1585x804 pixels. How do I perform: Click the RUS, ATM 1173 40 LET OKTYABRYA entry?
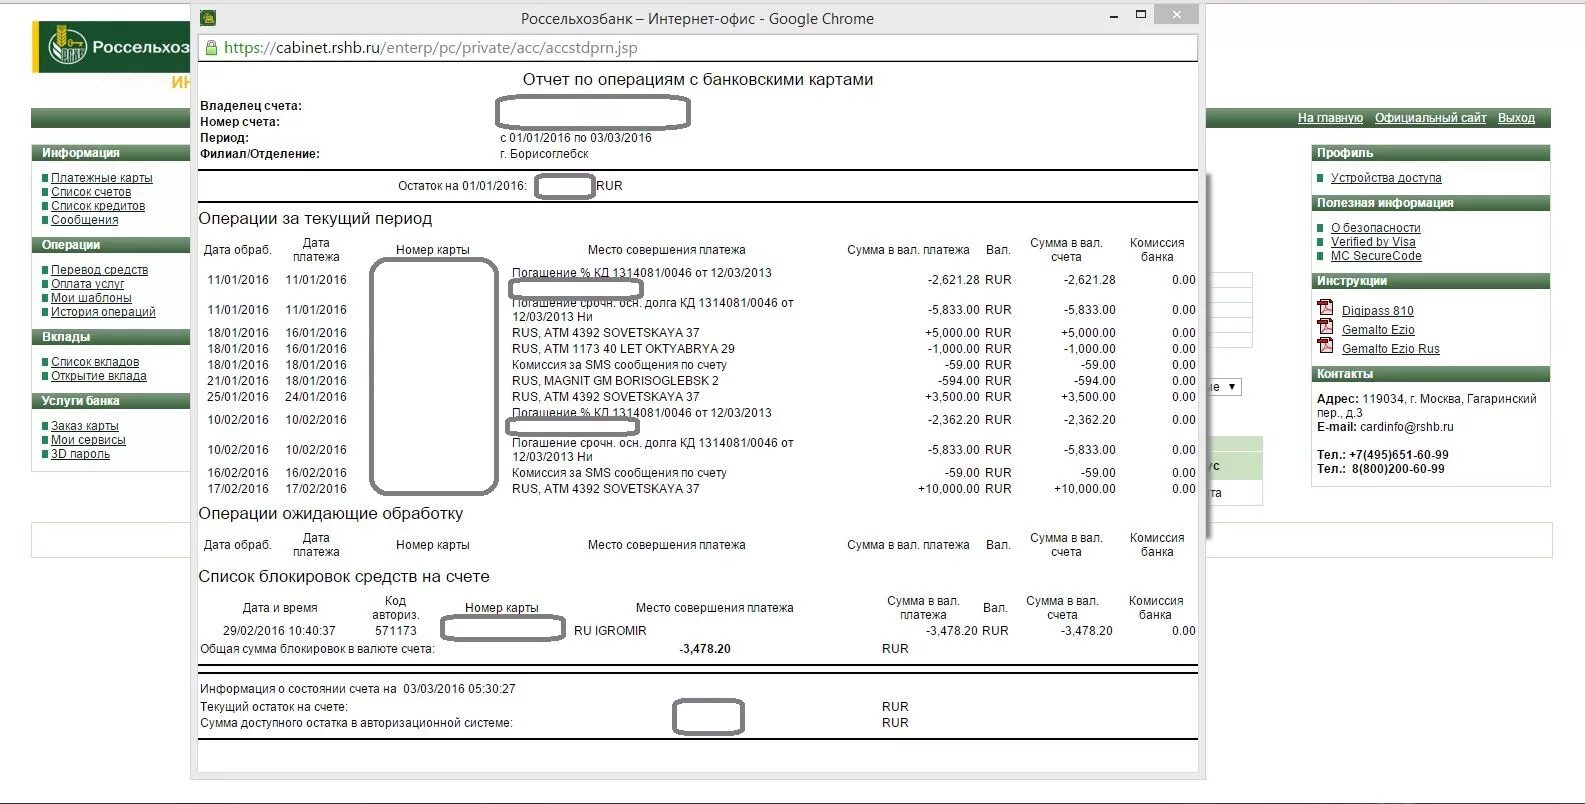623,349
